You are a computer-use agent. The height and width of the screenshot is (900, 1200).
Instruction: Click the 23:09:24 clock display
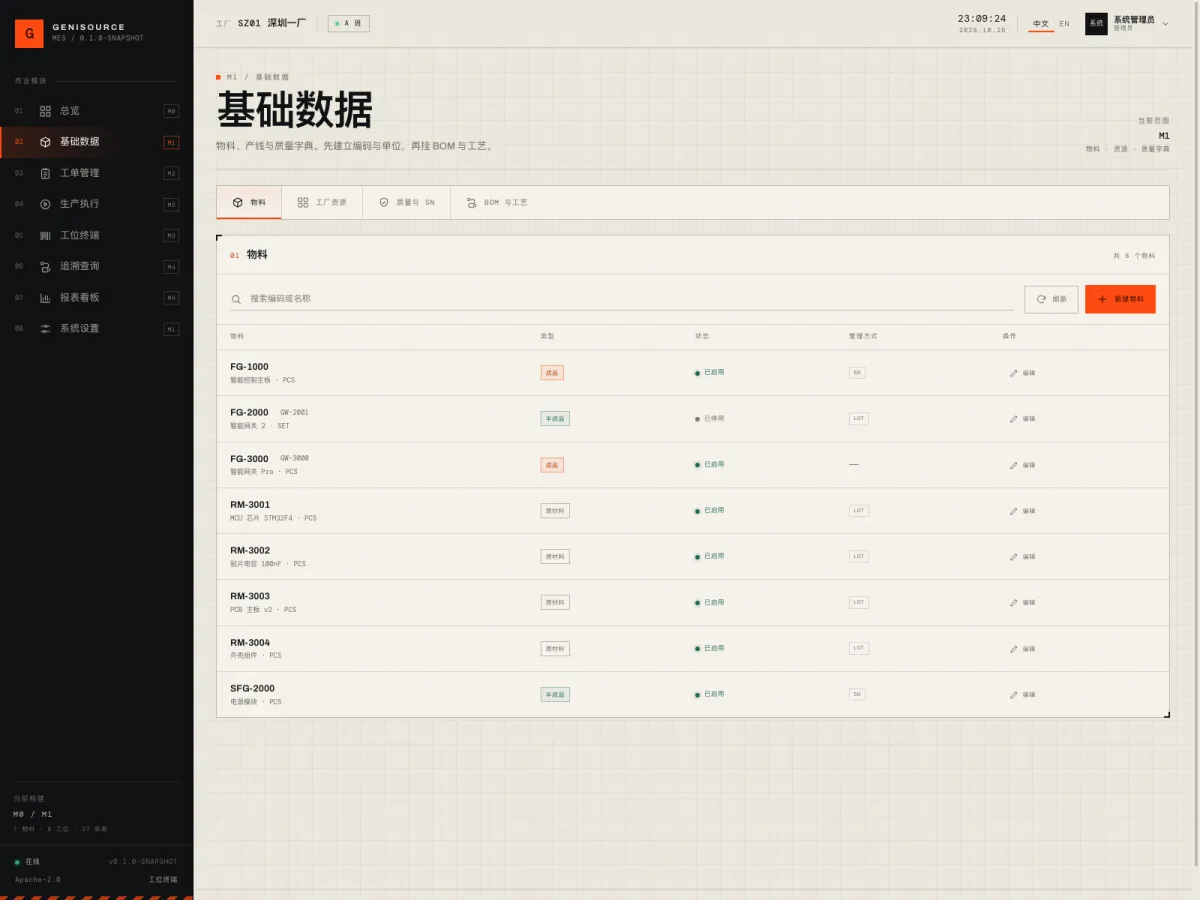tap(982, 19)
